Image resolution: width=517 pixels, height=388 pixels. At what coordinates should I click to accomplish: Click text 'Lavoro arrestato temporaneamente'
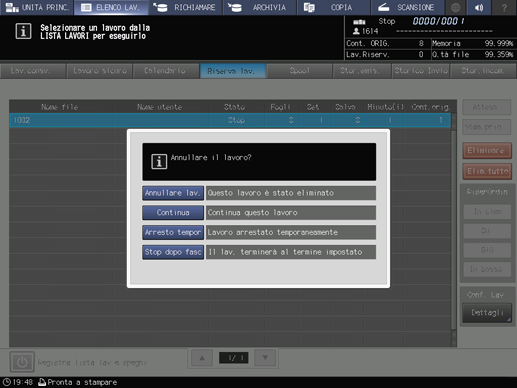coord(273,232)
